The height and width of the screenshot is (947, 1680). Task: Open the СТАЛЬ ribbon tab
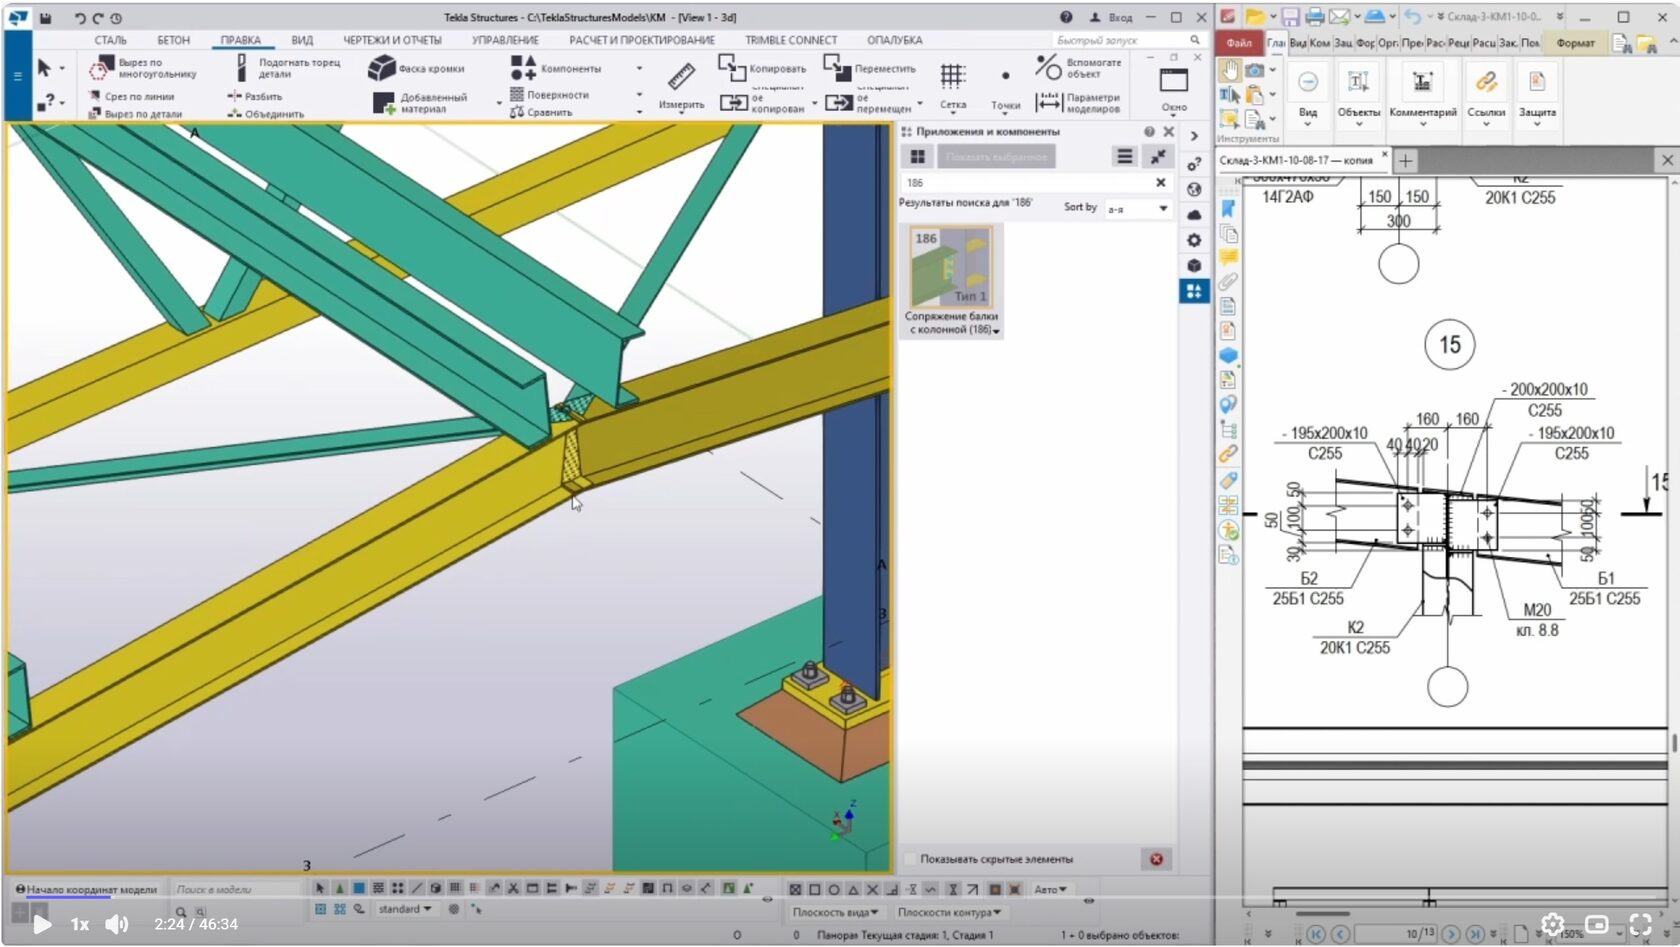pyautogui.click(x=110, y=40)
